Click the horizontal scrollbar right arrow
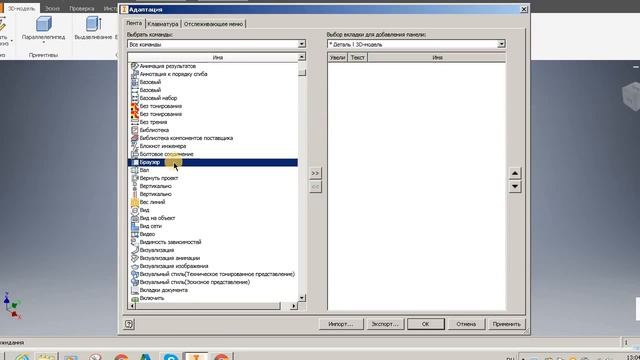The height and width of the screenshot is (360, 640). (x=293, y=306)
